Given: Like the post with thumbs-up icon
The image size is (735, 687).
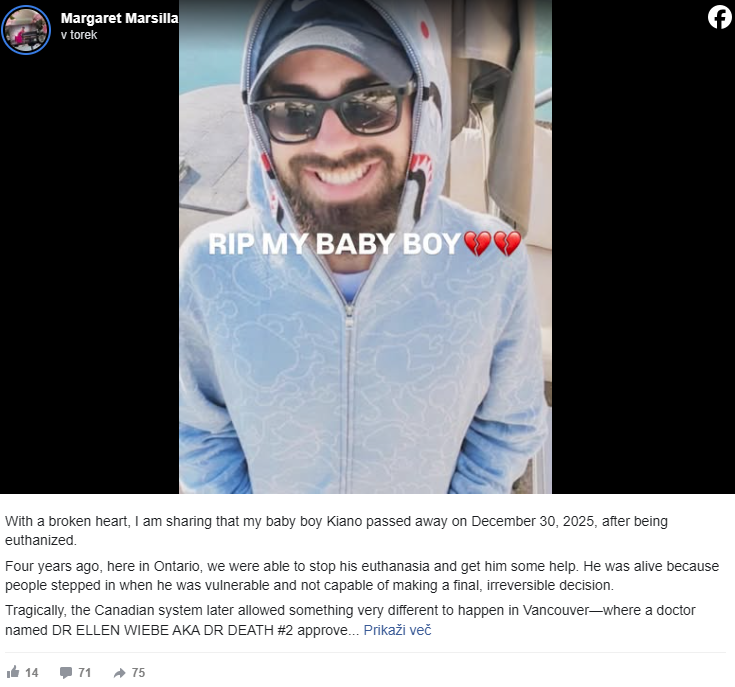Looking at the screenshot, I should tap(13, 672).
